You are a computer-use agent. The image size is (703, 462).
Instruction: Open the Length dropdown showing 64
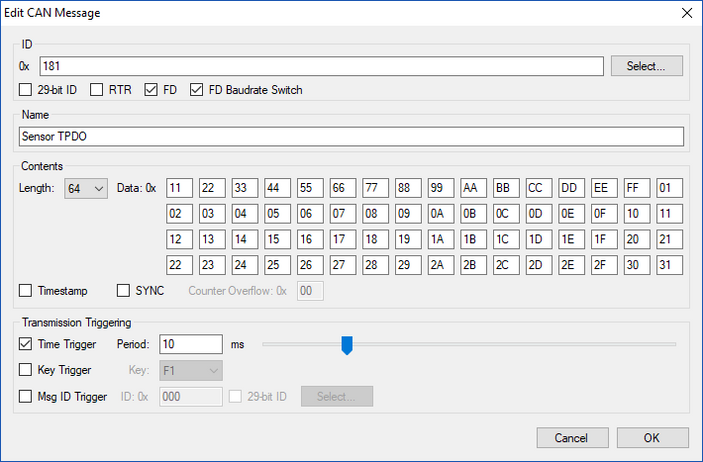point(85,188)
